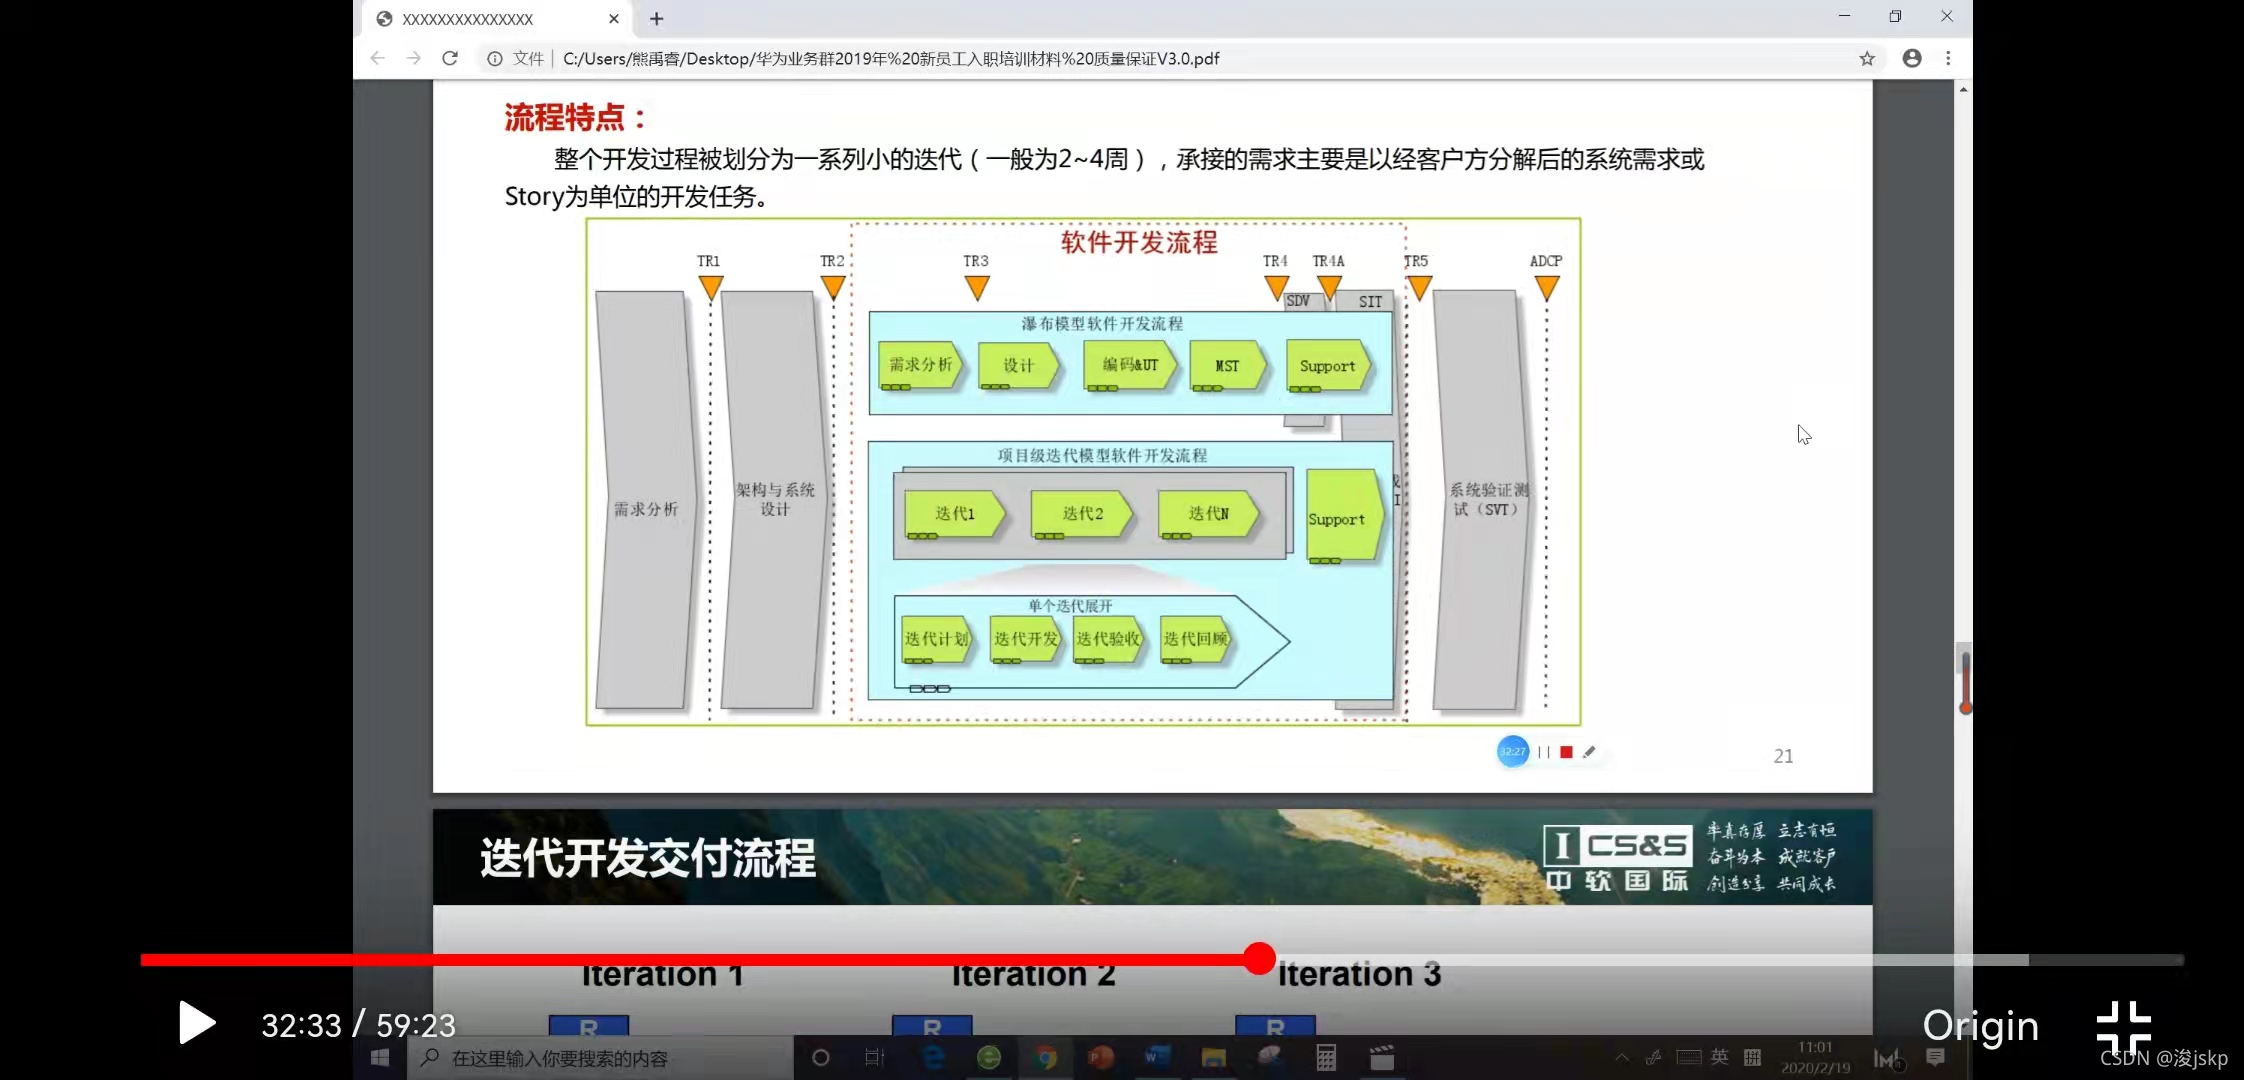
Task: Select the Origin quality option
Action: [x=1980, y=1026]
